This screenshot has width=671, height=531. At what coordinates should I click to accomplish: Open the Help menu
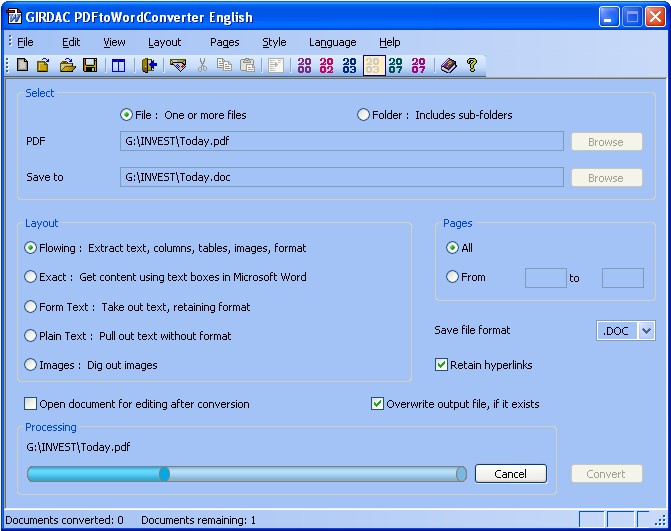pyautogui.click(x=389, y=42)
